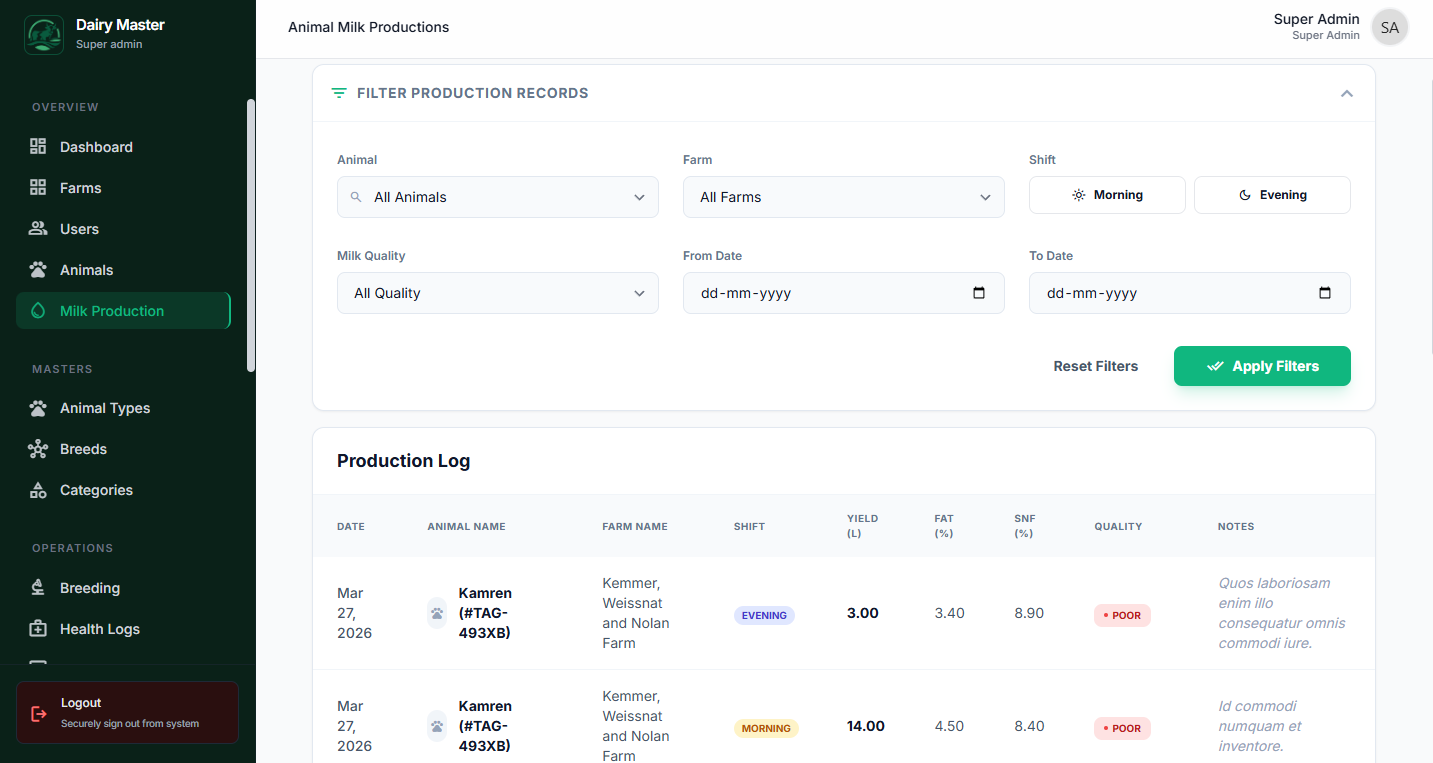Go to Farms in the sidebar
The height and width of the screenshot is (763, 1433).
pyautogui.click(x=80, y=188)
